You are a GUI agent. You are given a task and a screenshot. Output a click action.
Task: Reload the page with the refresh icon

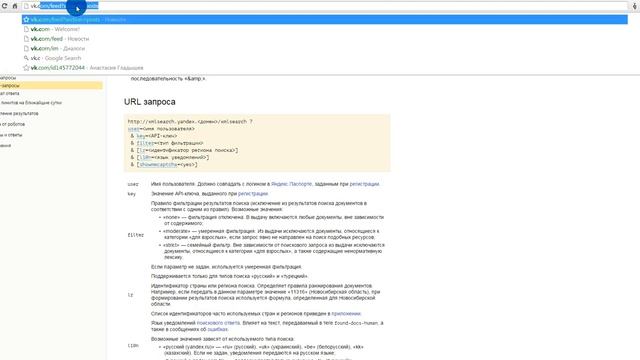[x=4, y=6]
